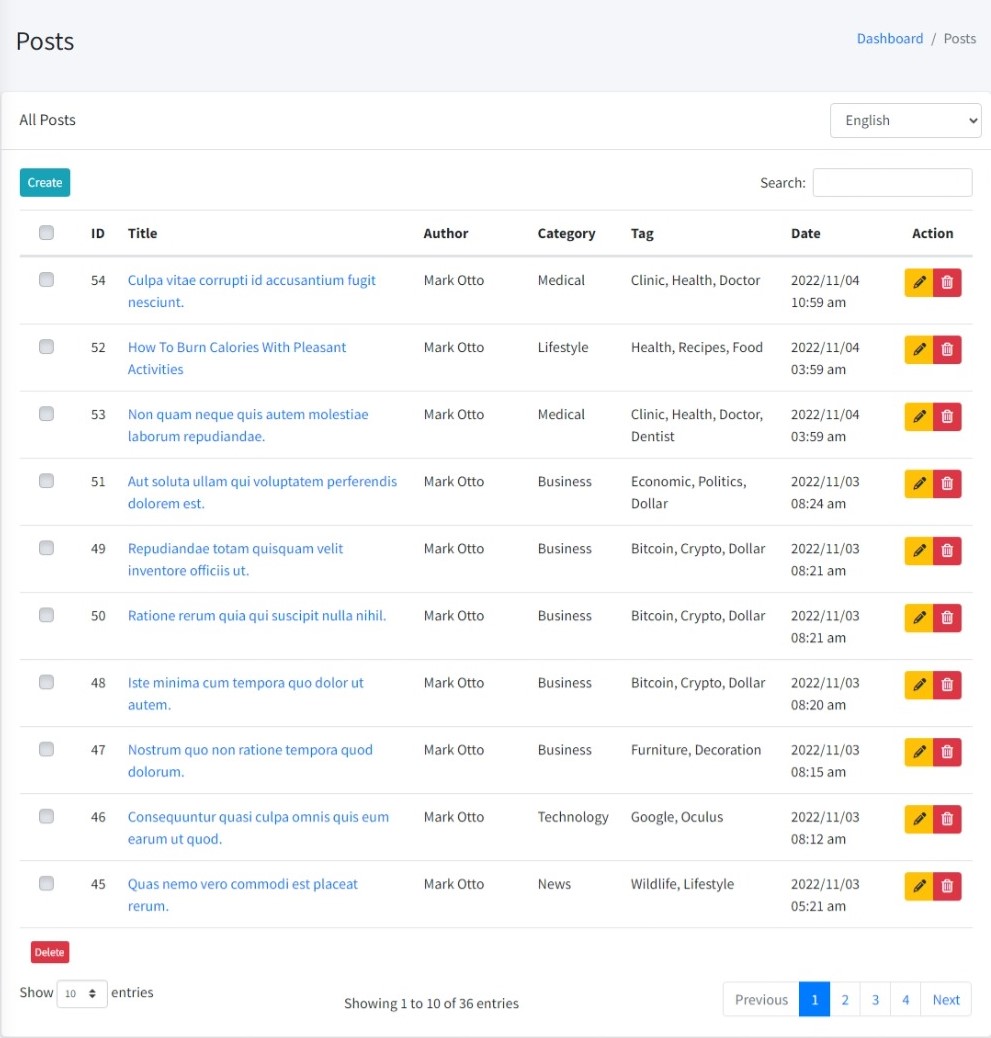The width and height of the screenshot is (991, 1038).
Task: Click the pencil edit icon for post 51
Action: click(x=919, y=484)
